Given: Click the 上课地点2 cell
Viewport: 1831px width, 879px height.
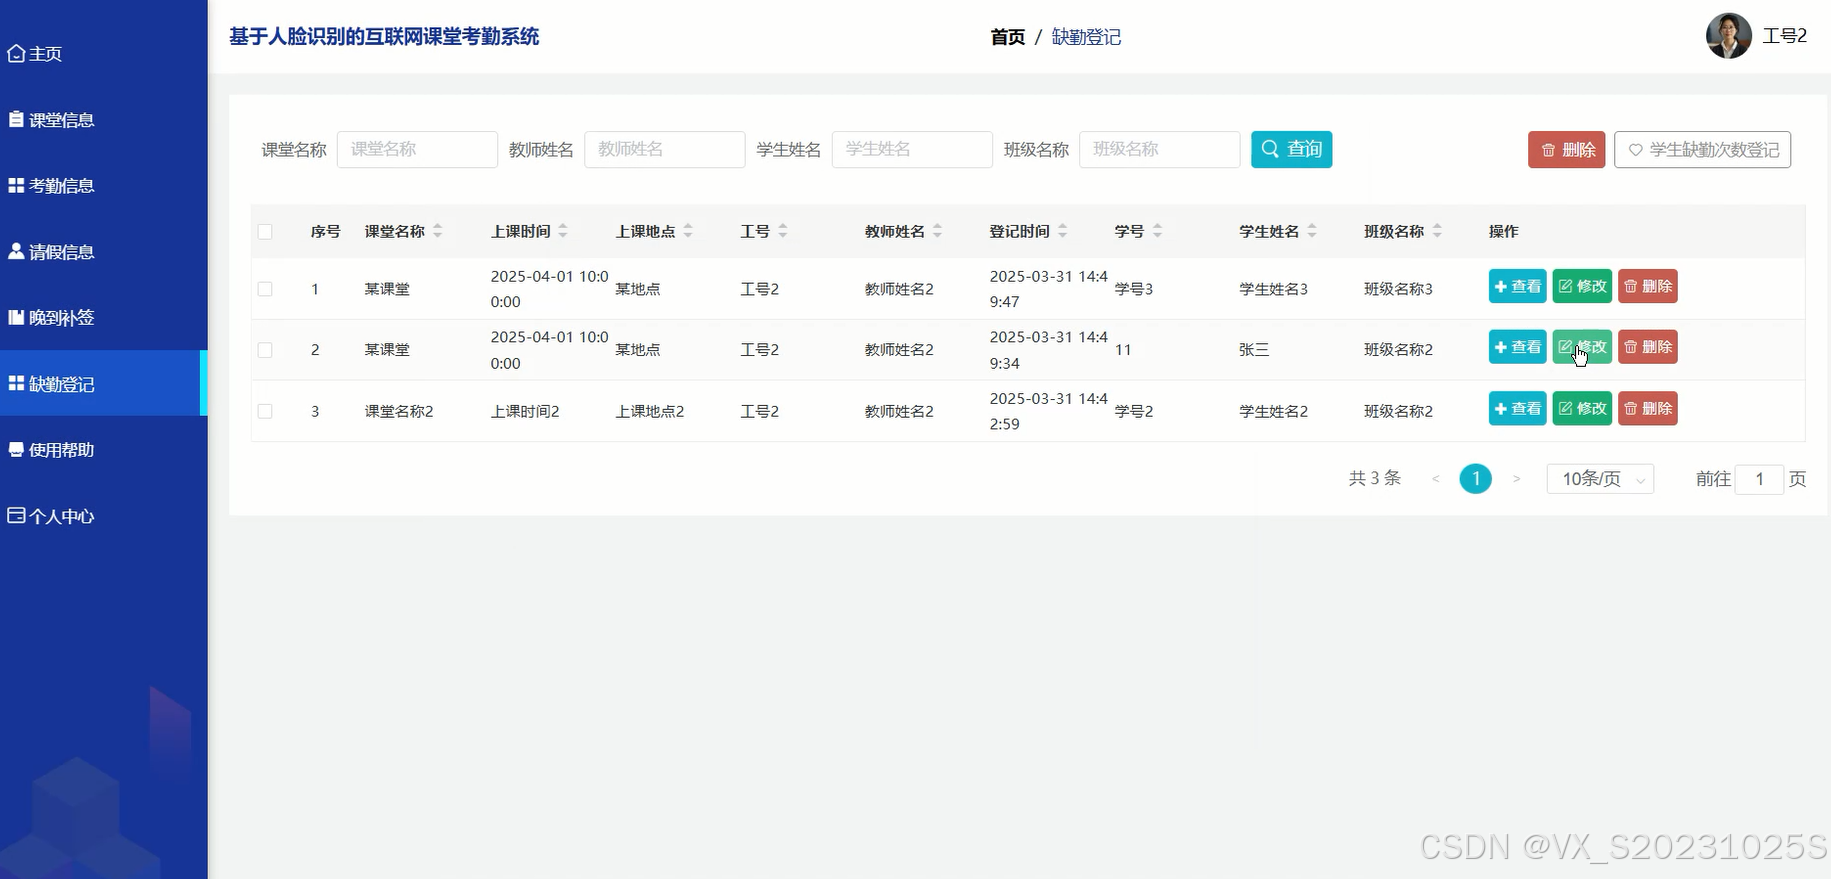Looking at the screenshot, I should 649,411.
